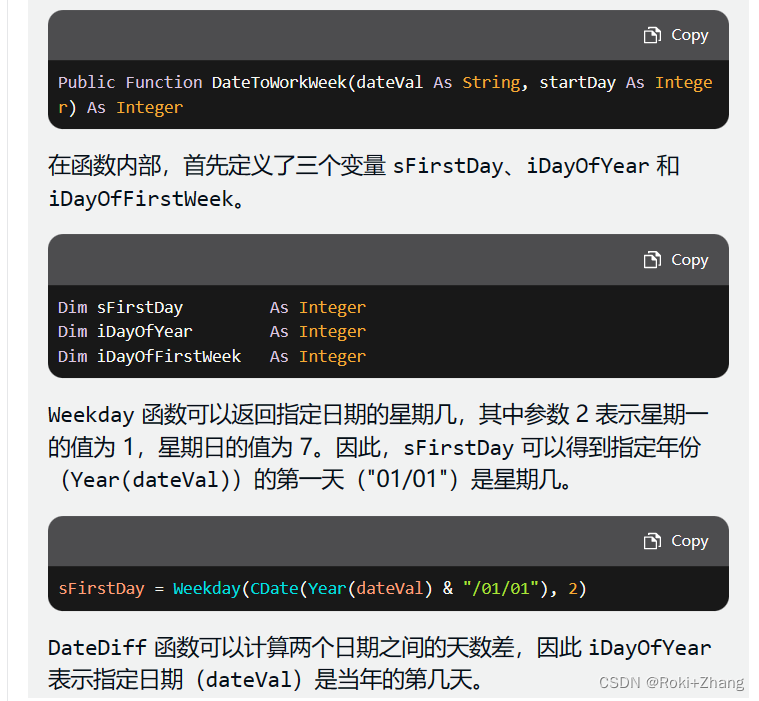Click the line 'Dim sFirstDay As Integer'
Viewport: 759px width, 701px height.
[x=212, y=307]
